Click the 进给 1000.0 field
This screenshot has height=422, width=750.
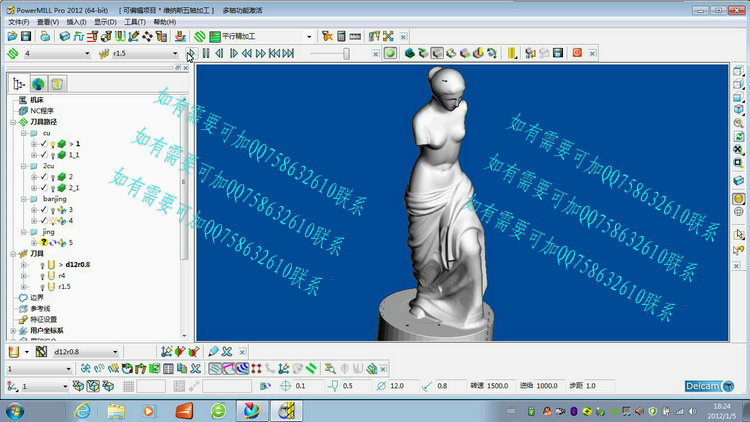coord(548,386)
